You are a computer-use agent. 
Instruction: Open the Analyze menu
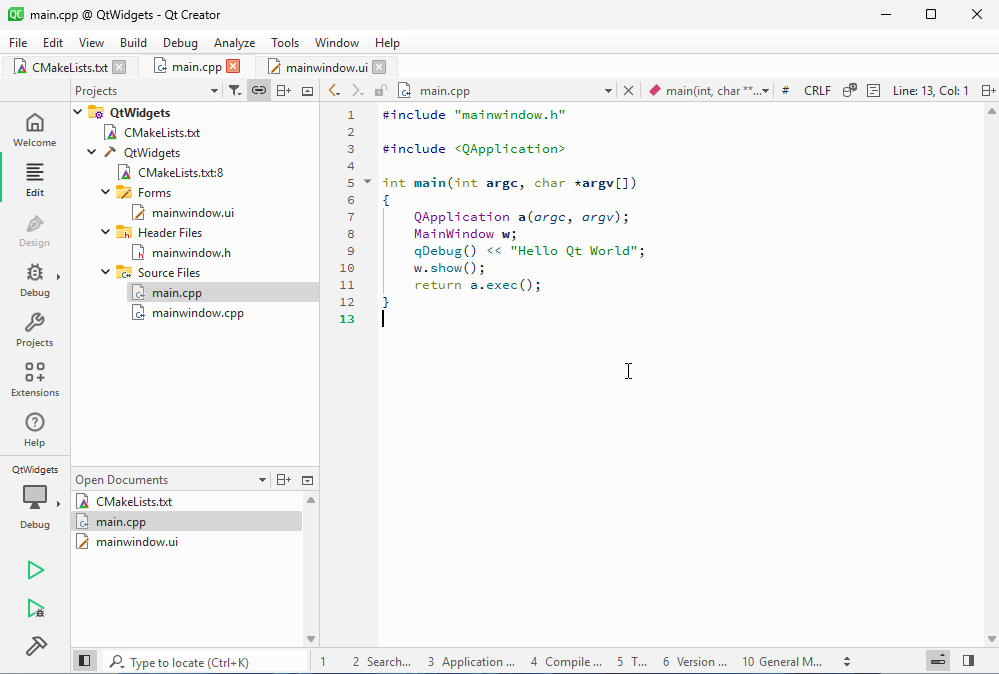(x=234, y=43)
